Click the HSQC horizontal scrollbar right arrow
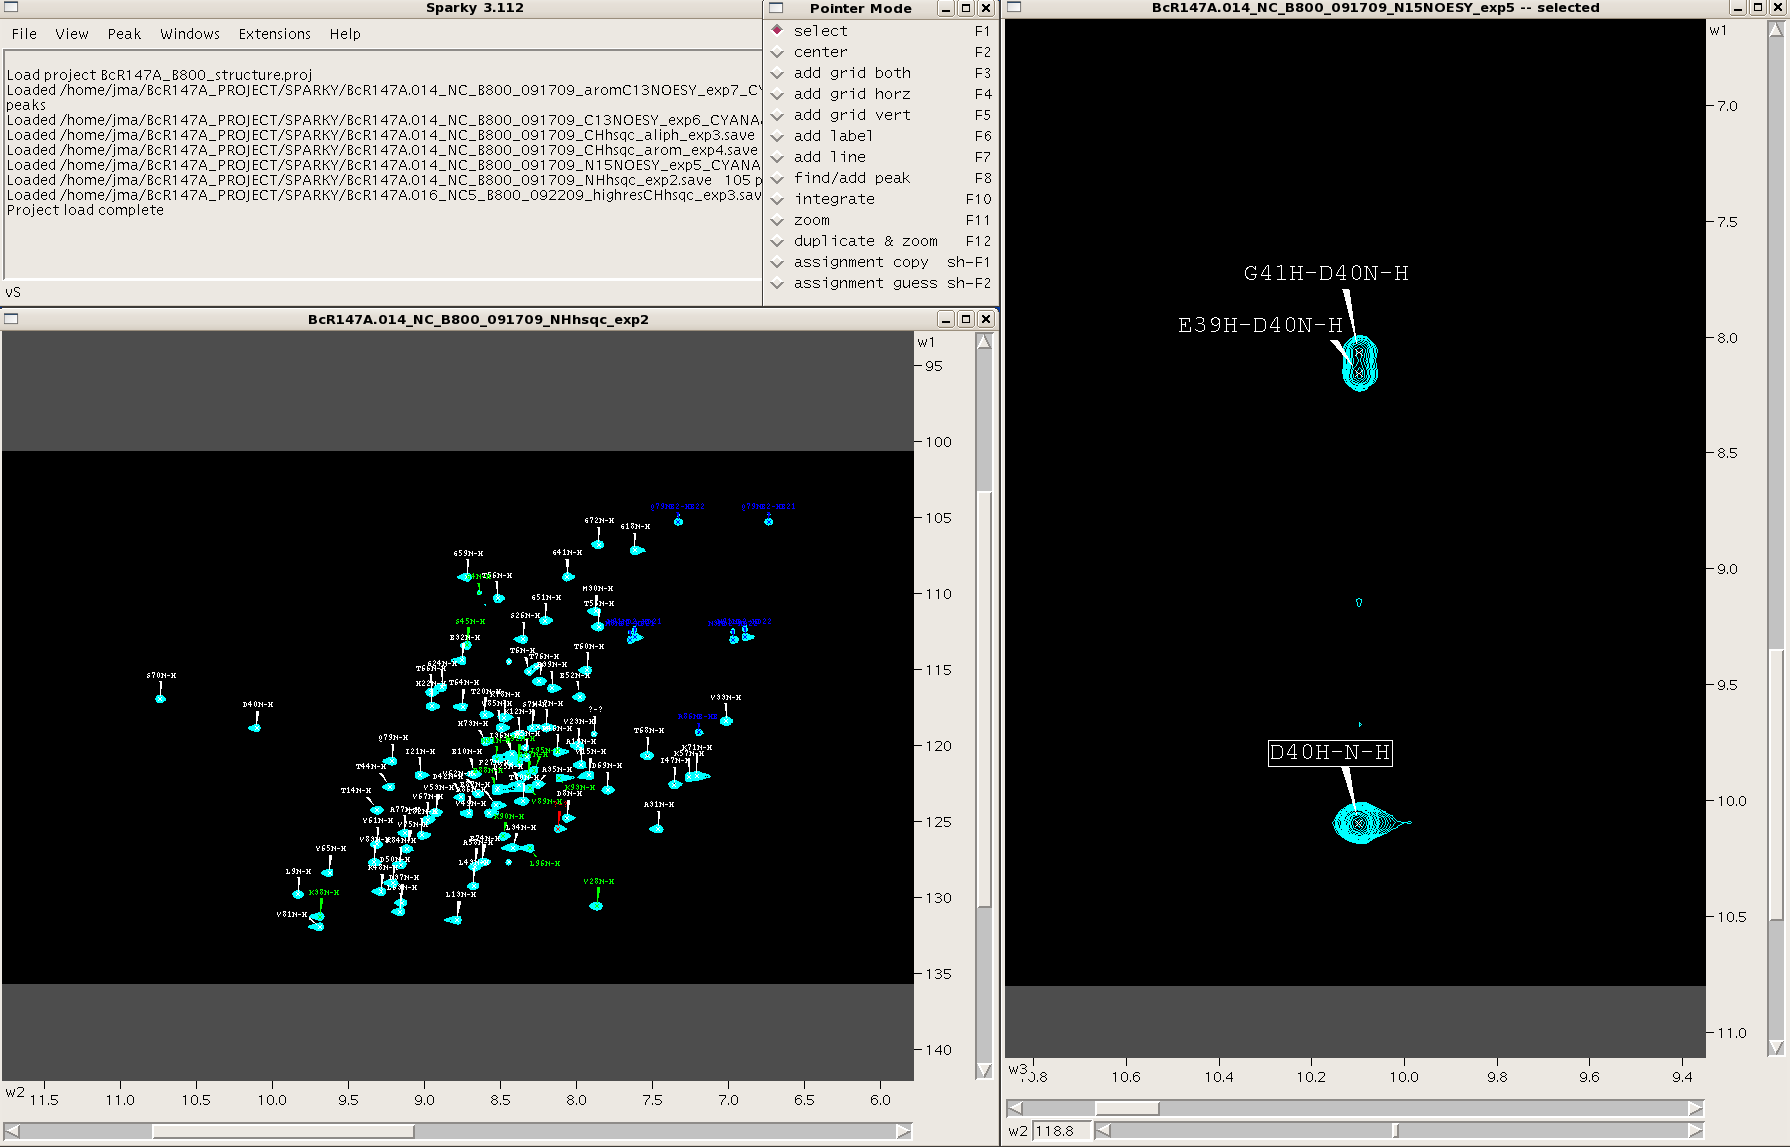Screen dimensions: 1790x1147 click(x=903, y=1131)
